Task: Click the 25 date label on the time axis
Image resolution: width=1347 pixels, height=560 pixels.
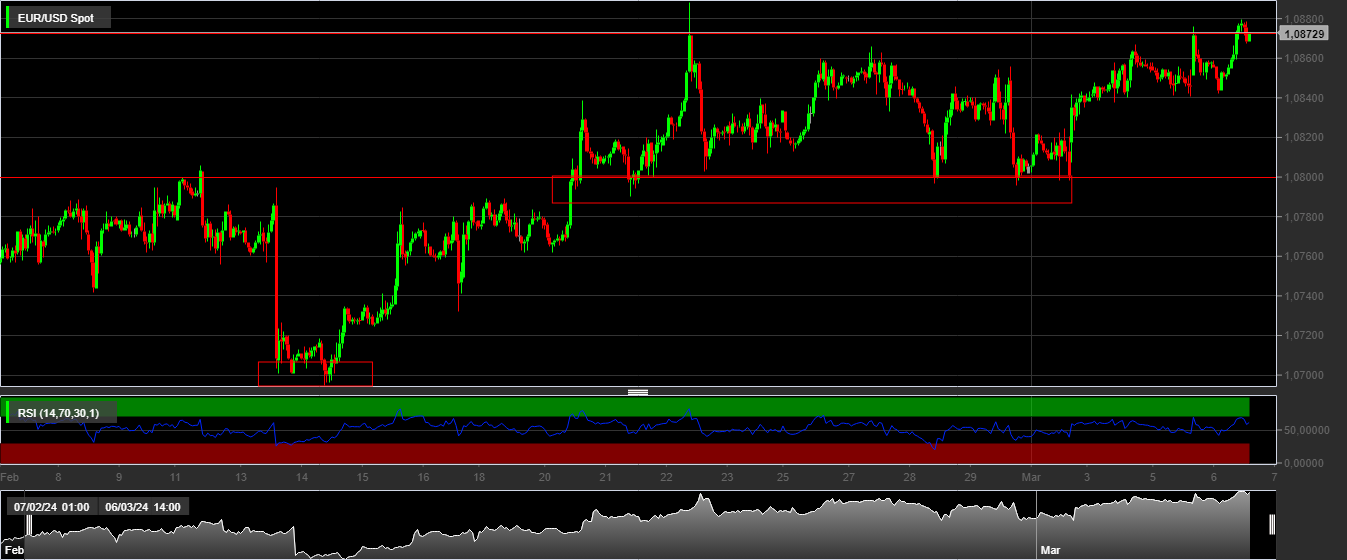Action: tap(783, 477)
